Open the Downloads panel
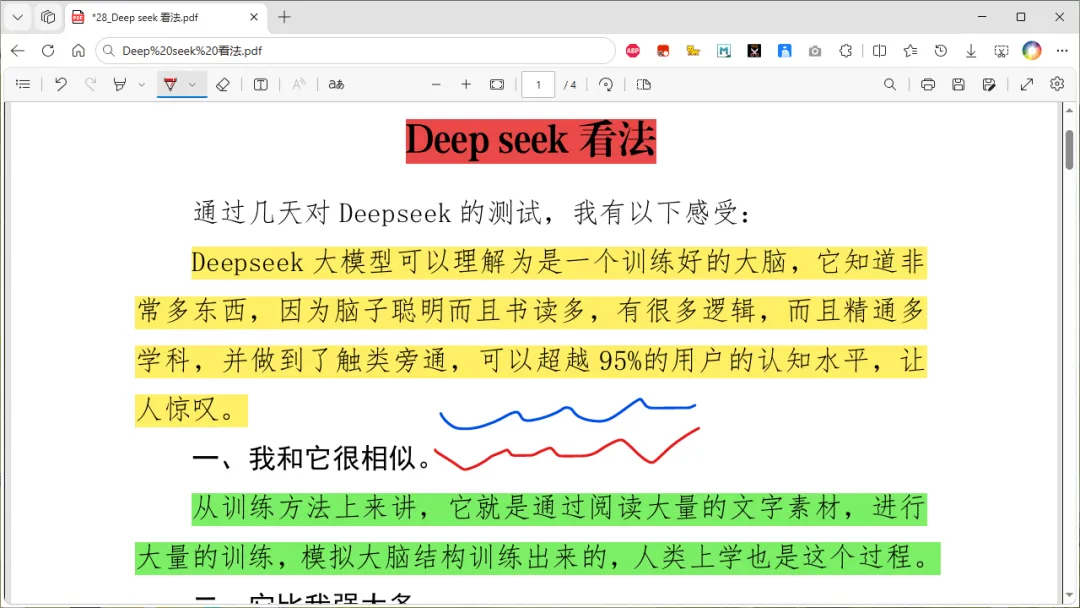The height and width of the screenshot is (608, 1080). click(970, 50)
